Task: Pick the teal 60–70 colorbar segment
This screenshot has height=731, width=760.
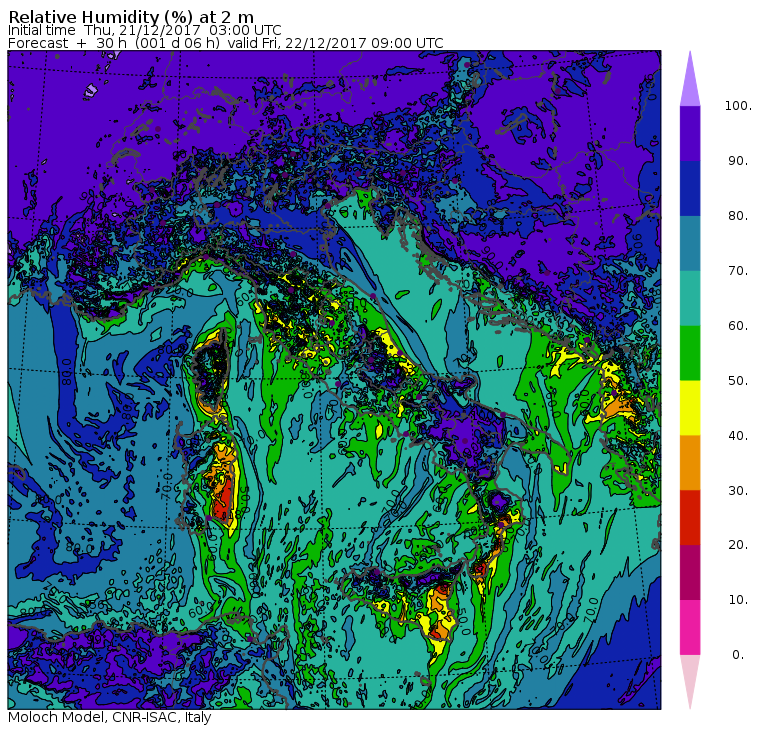Action: 690,298
